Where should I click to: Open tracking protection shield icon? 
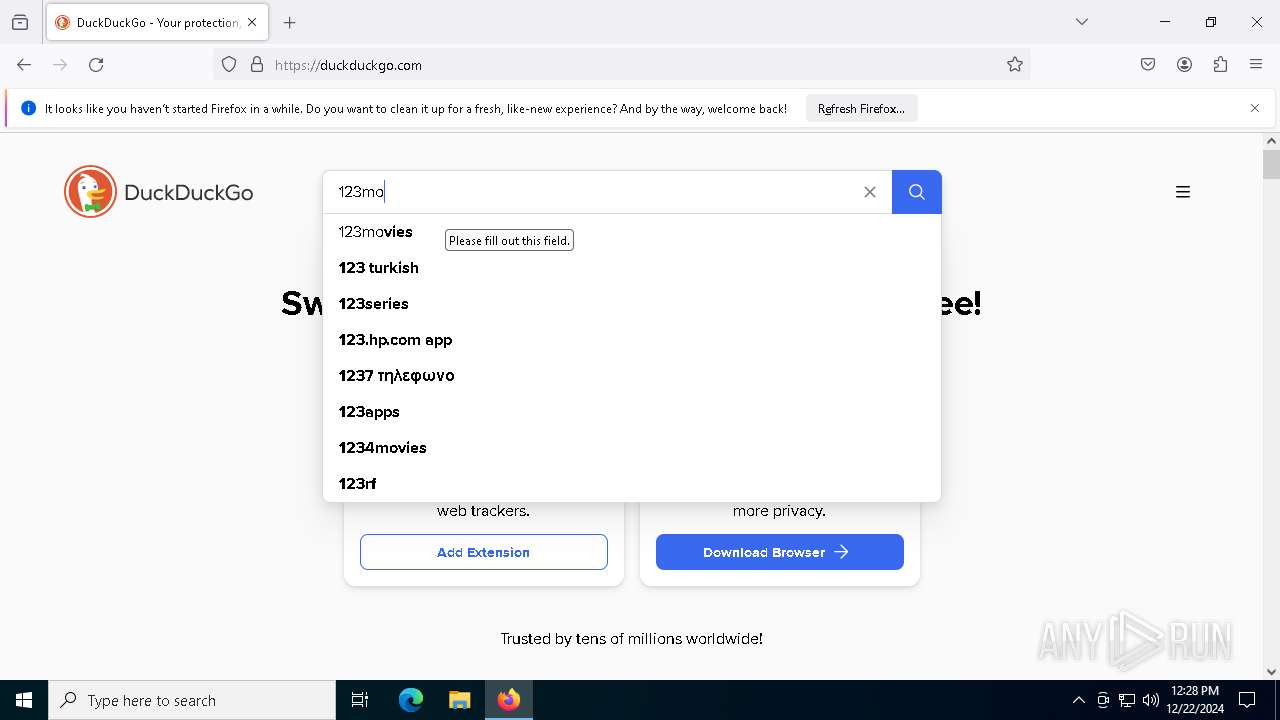229,65
